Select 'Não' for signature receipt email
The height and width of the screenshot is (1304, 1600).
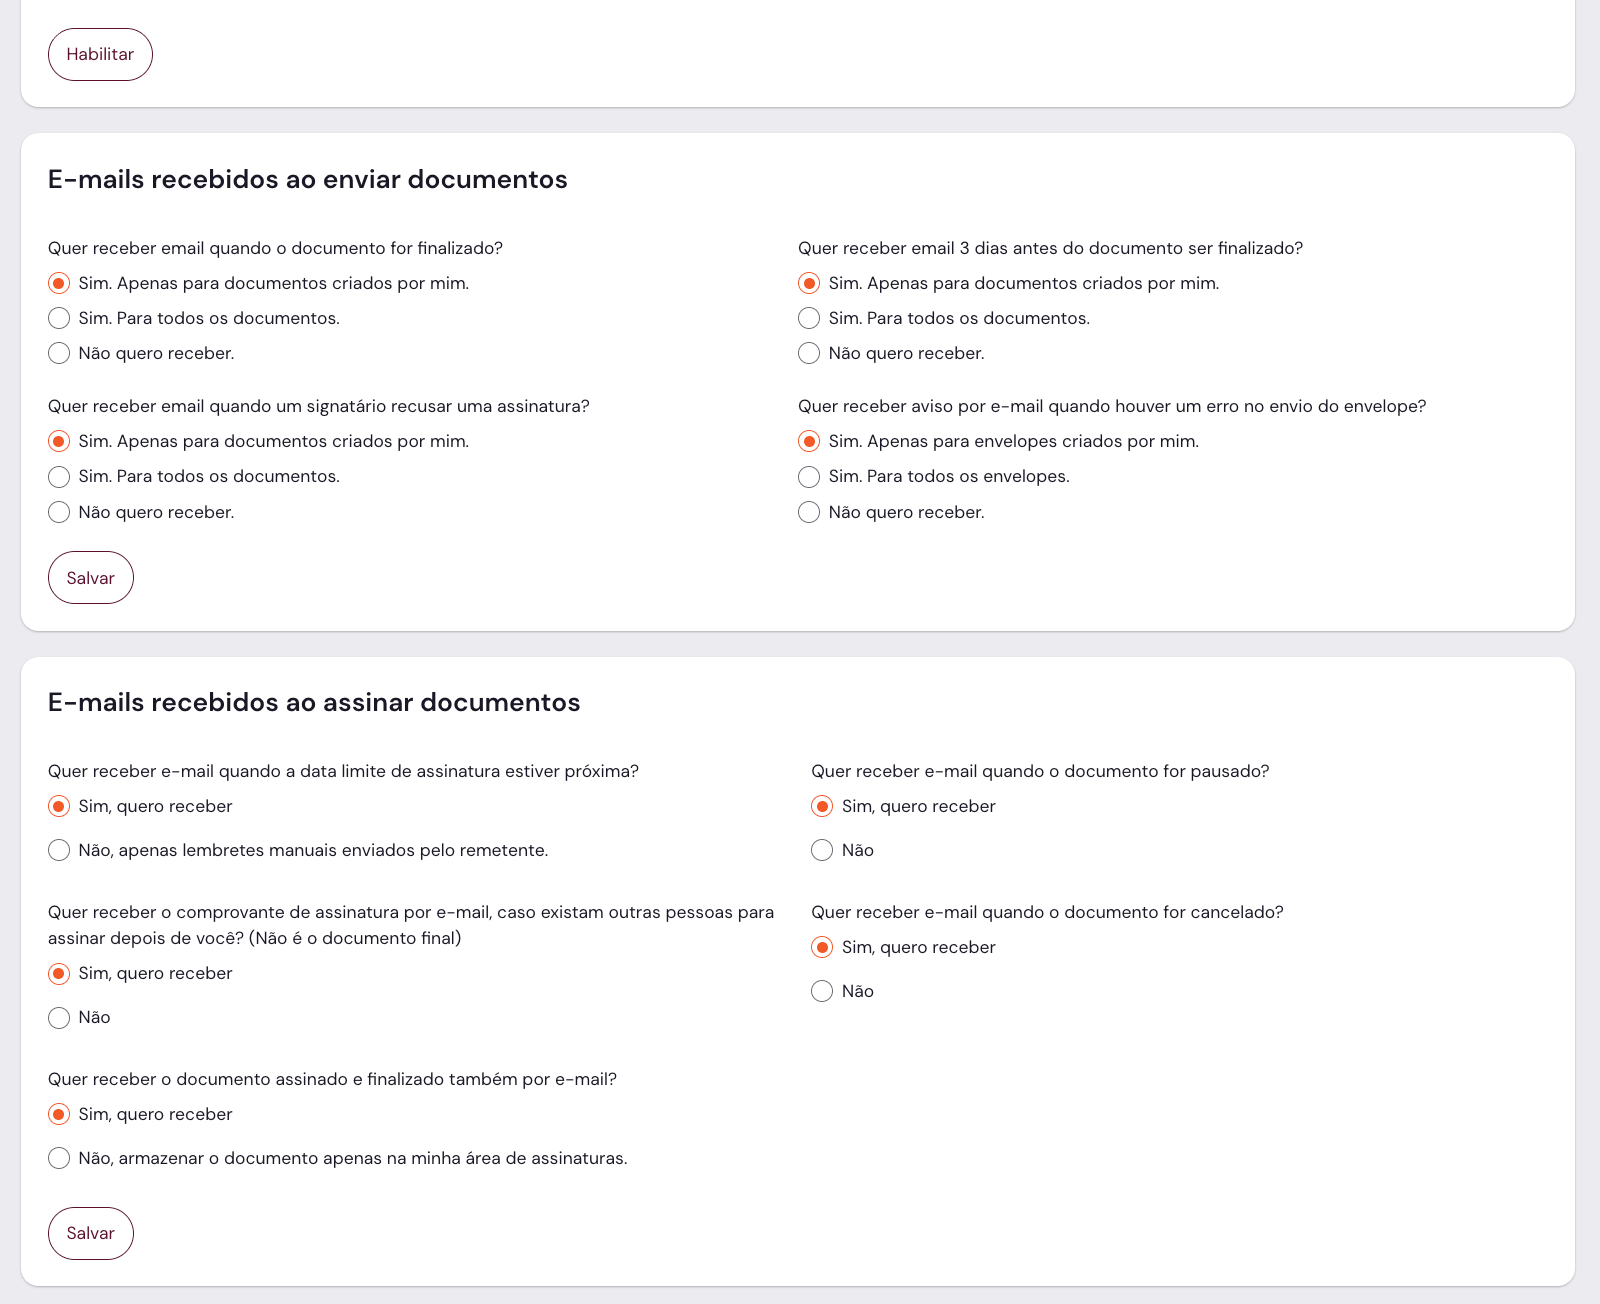pyautogui.click(x=59, y=1017)
